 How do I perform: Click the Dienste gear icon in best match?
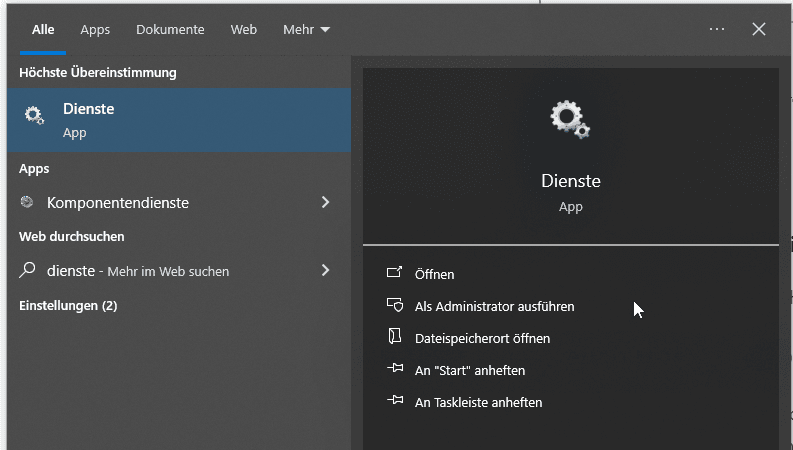(x=34, y=116)
